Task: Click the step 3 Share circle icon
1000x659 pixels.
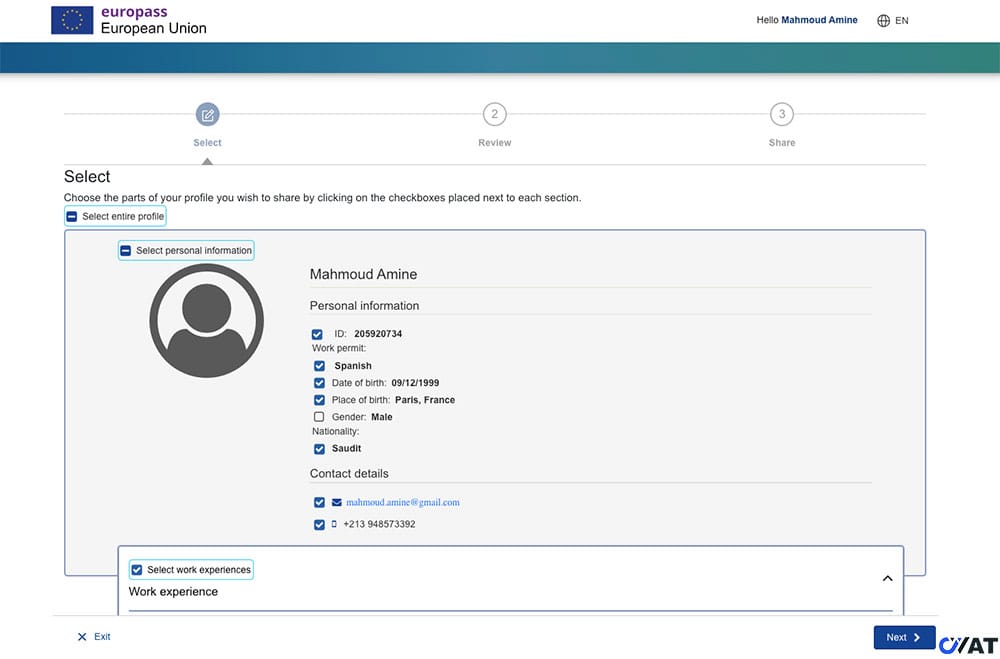Action: coord(782,115)
